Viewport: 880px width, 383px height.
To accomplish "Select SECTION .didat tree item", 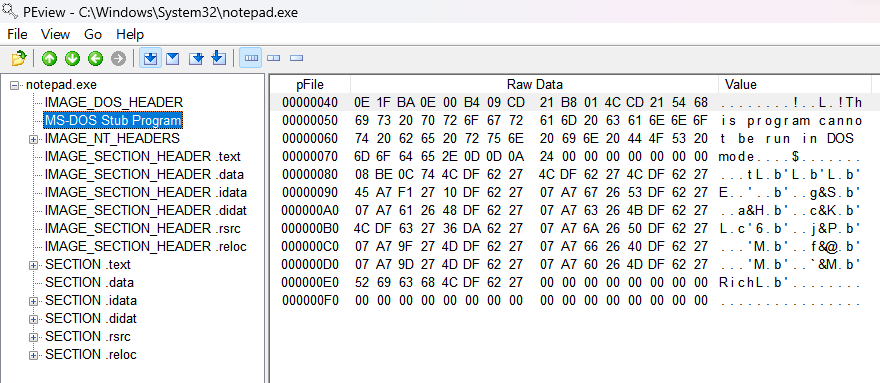I will click(91, 318).
